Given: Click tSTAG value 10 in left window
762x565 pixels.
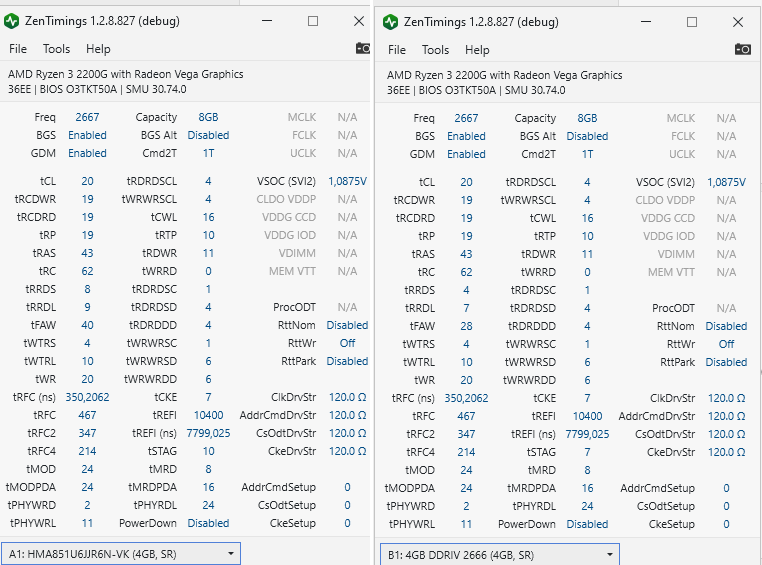Looking at the screenshot, I should point(208,451).
